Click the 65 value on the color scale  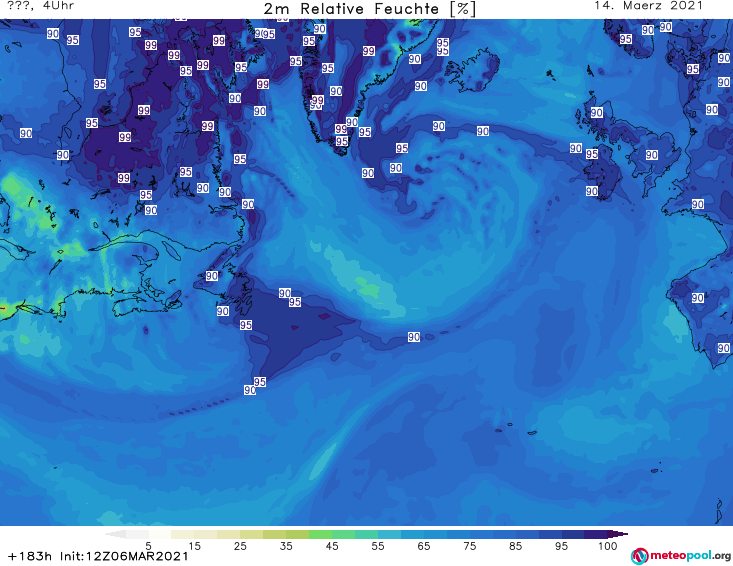[x=424, y=546]
